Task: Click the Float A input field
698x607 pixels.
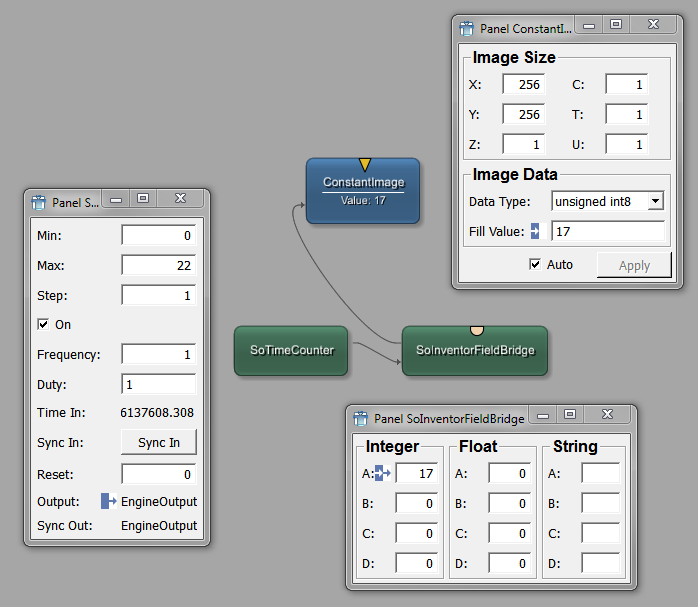Action: click(x=509, y=474)
